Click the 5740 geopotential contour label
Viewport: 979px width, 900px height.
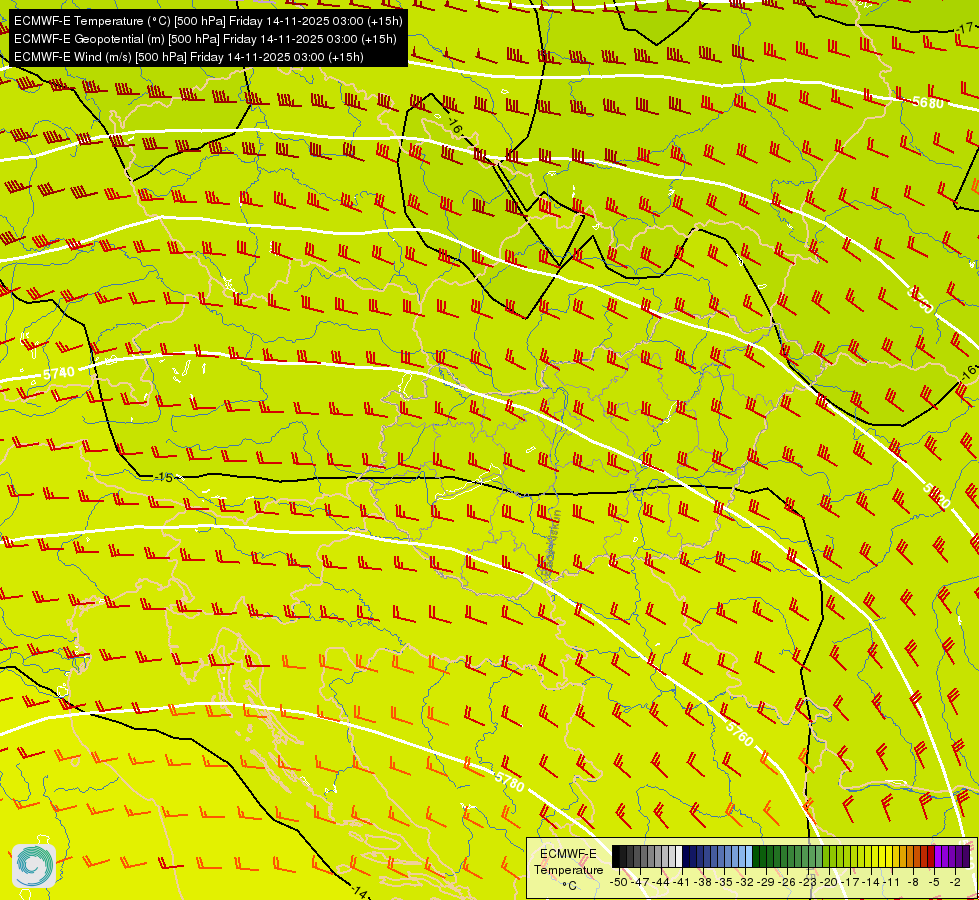point(59,373)
